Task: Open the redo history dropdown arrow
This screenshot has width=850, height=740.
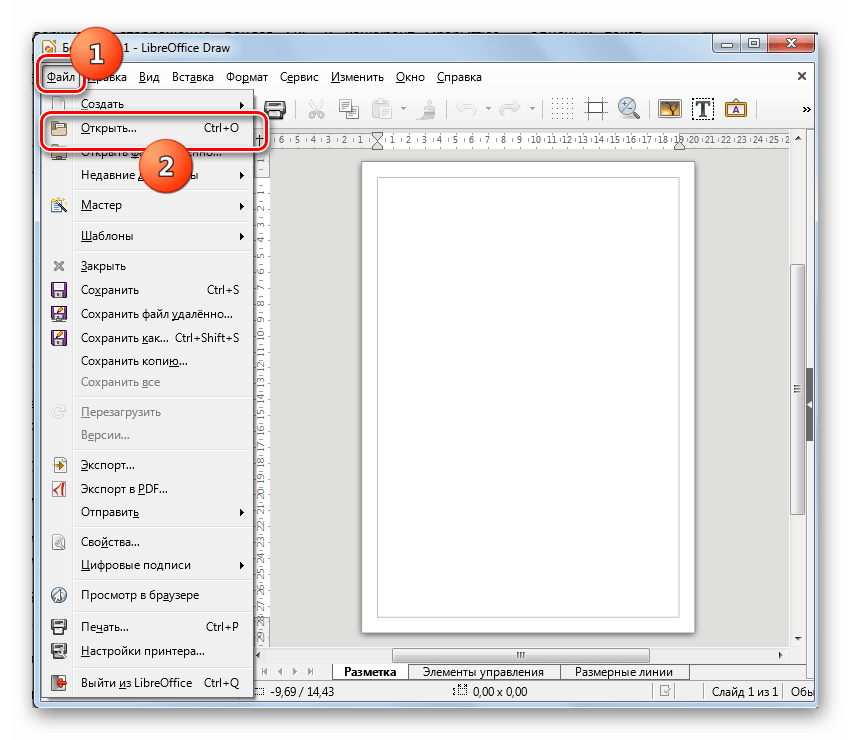Action: [532, 108]
